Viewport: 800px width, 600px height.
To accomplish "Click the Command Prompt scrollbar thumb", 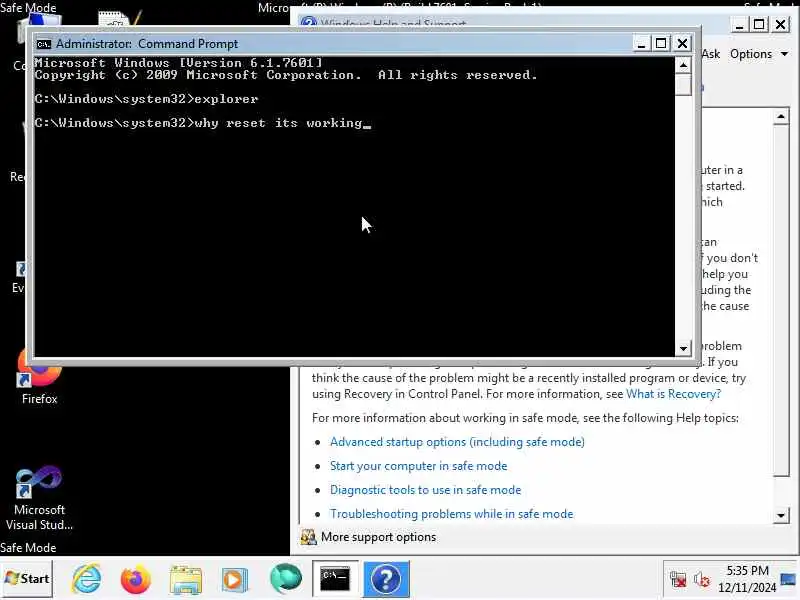I will tap(683, 84).
